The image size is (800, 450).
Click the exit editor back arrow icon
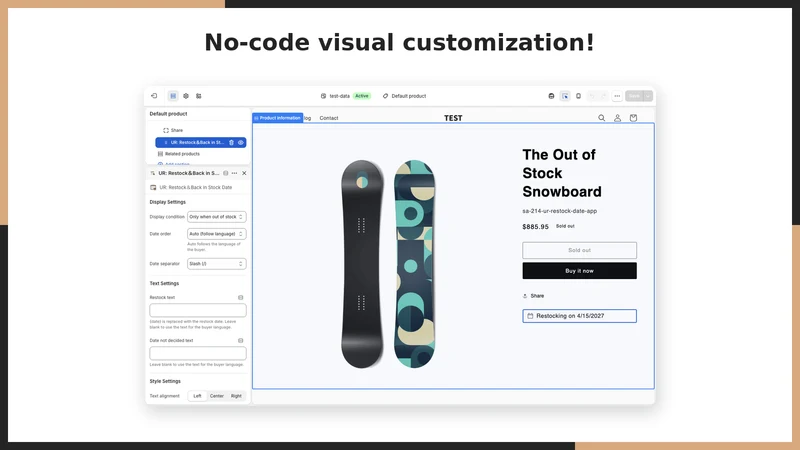tap(154, 96)
